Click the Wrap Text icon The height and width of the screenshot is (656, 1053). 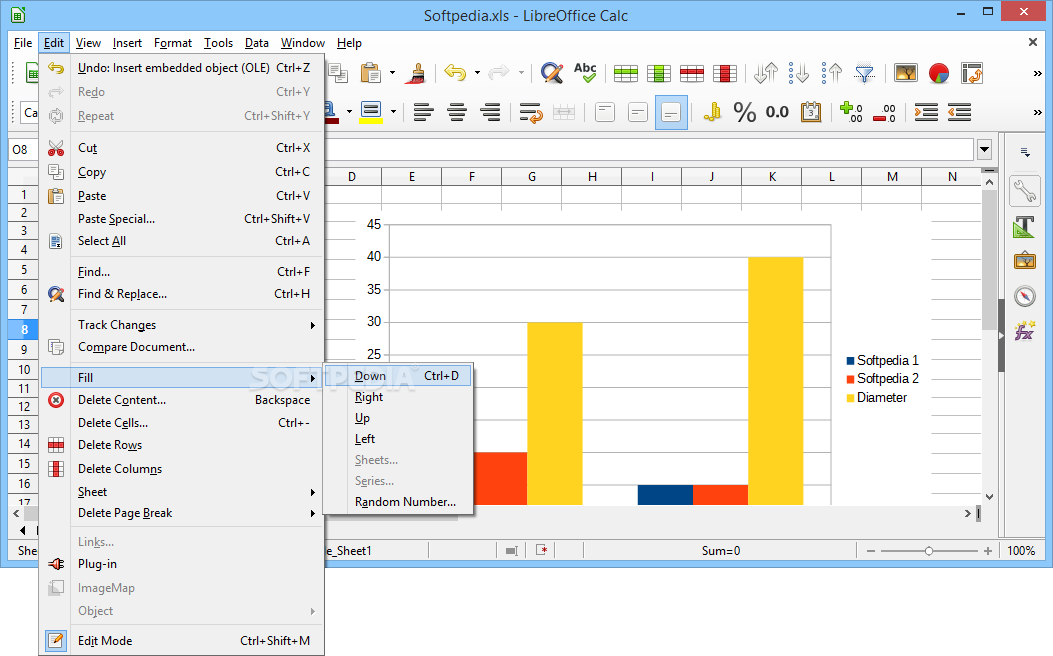coord(531,112)
